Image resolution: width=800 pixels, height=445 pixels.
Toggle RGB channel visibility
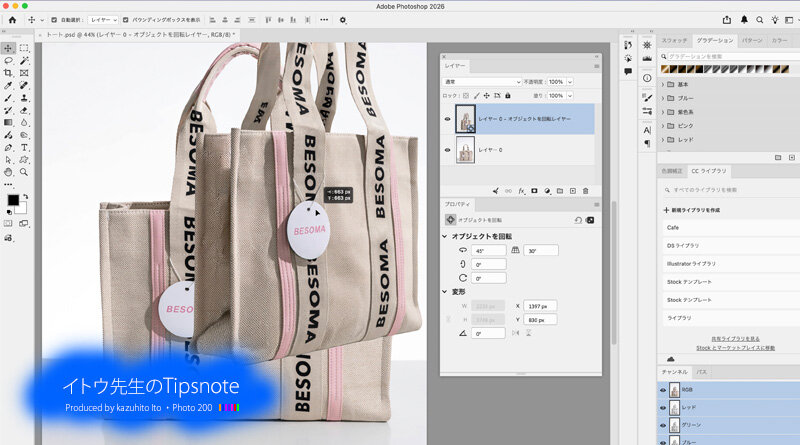click(x=663, y=390)
